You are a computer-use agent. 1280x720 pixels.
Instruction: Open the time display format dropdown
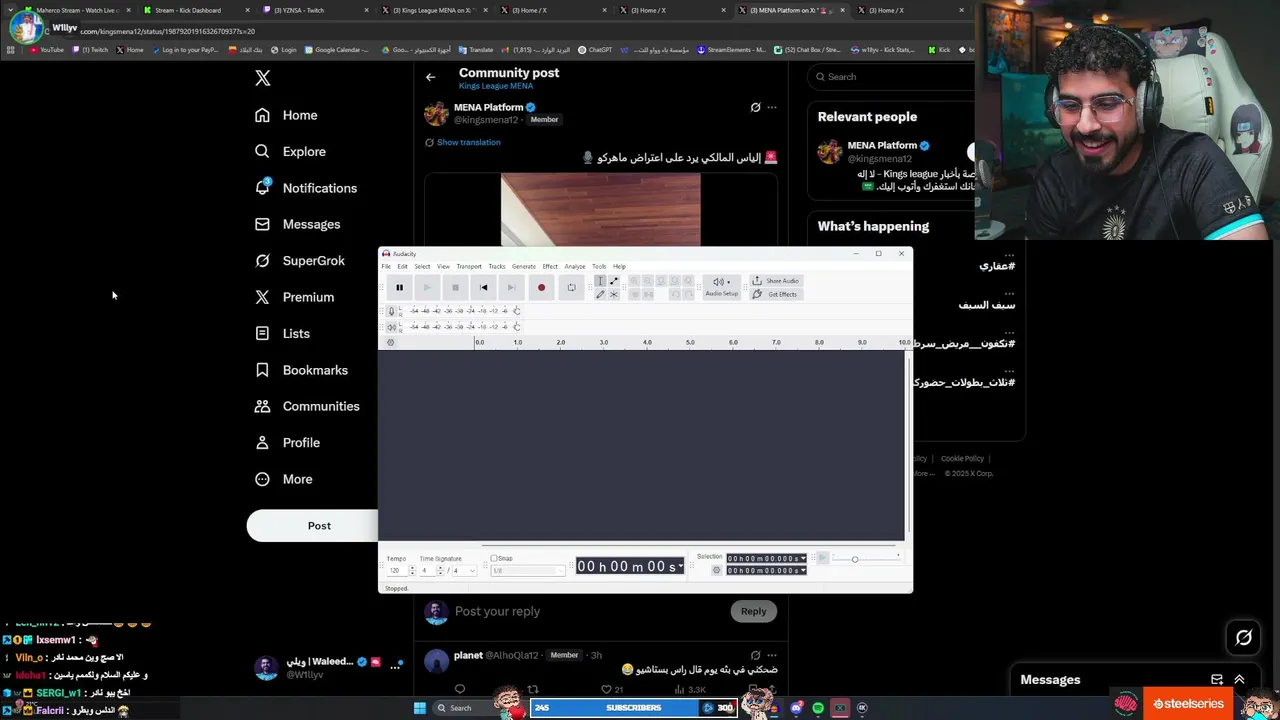[x=681, y=566]
